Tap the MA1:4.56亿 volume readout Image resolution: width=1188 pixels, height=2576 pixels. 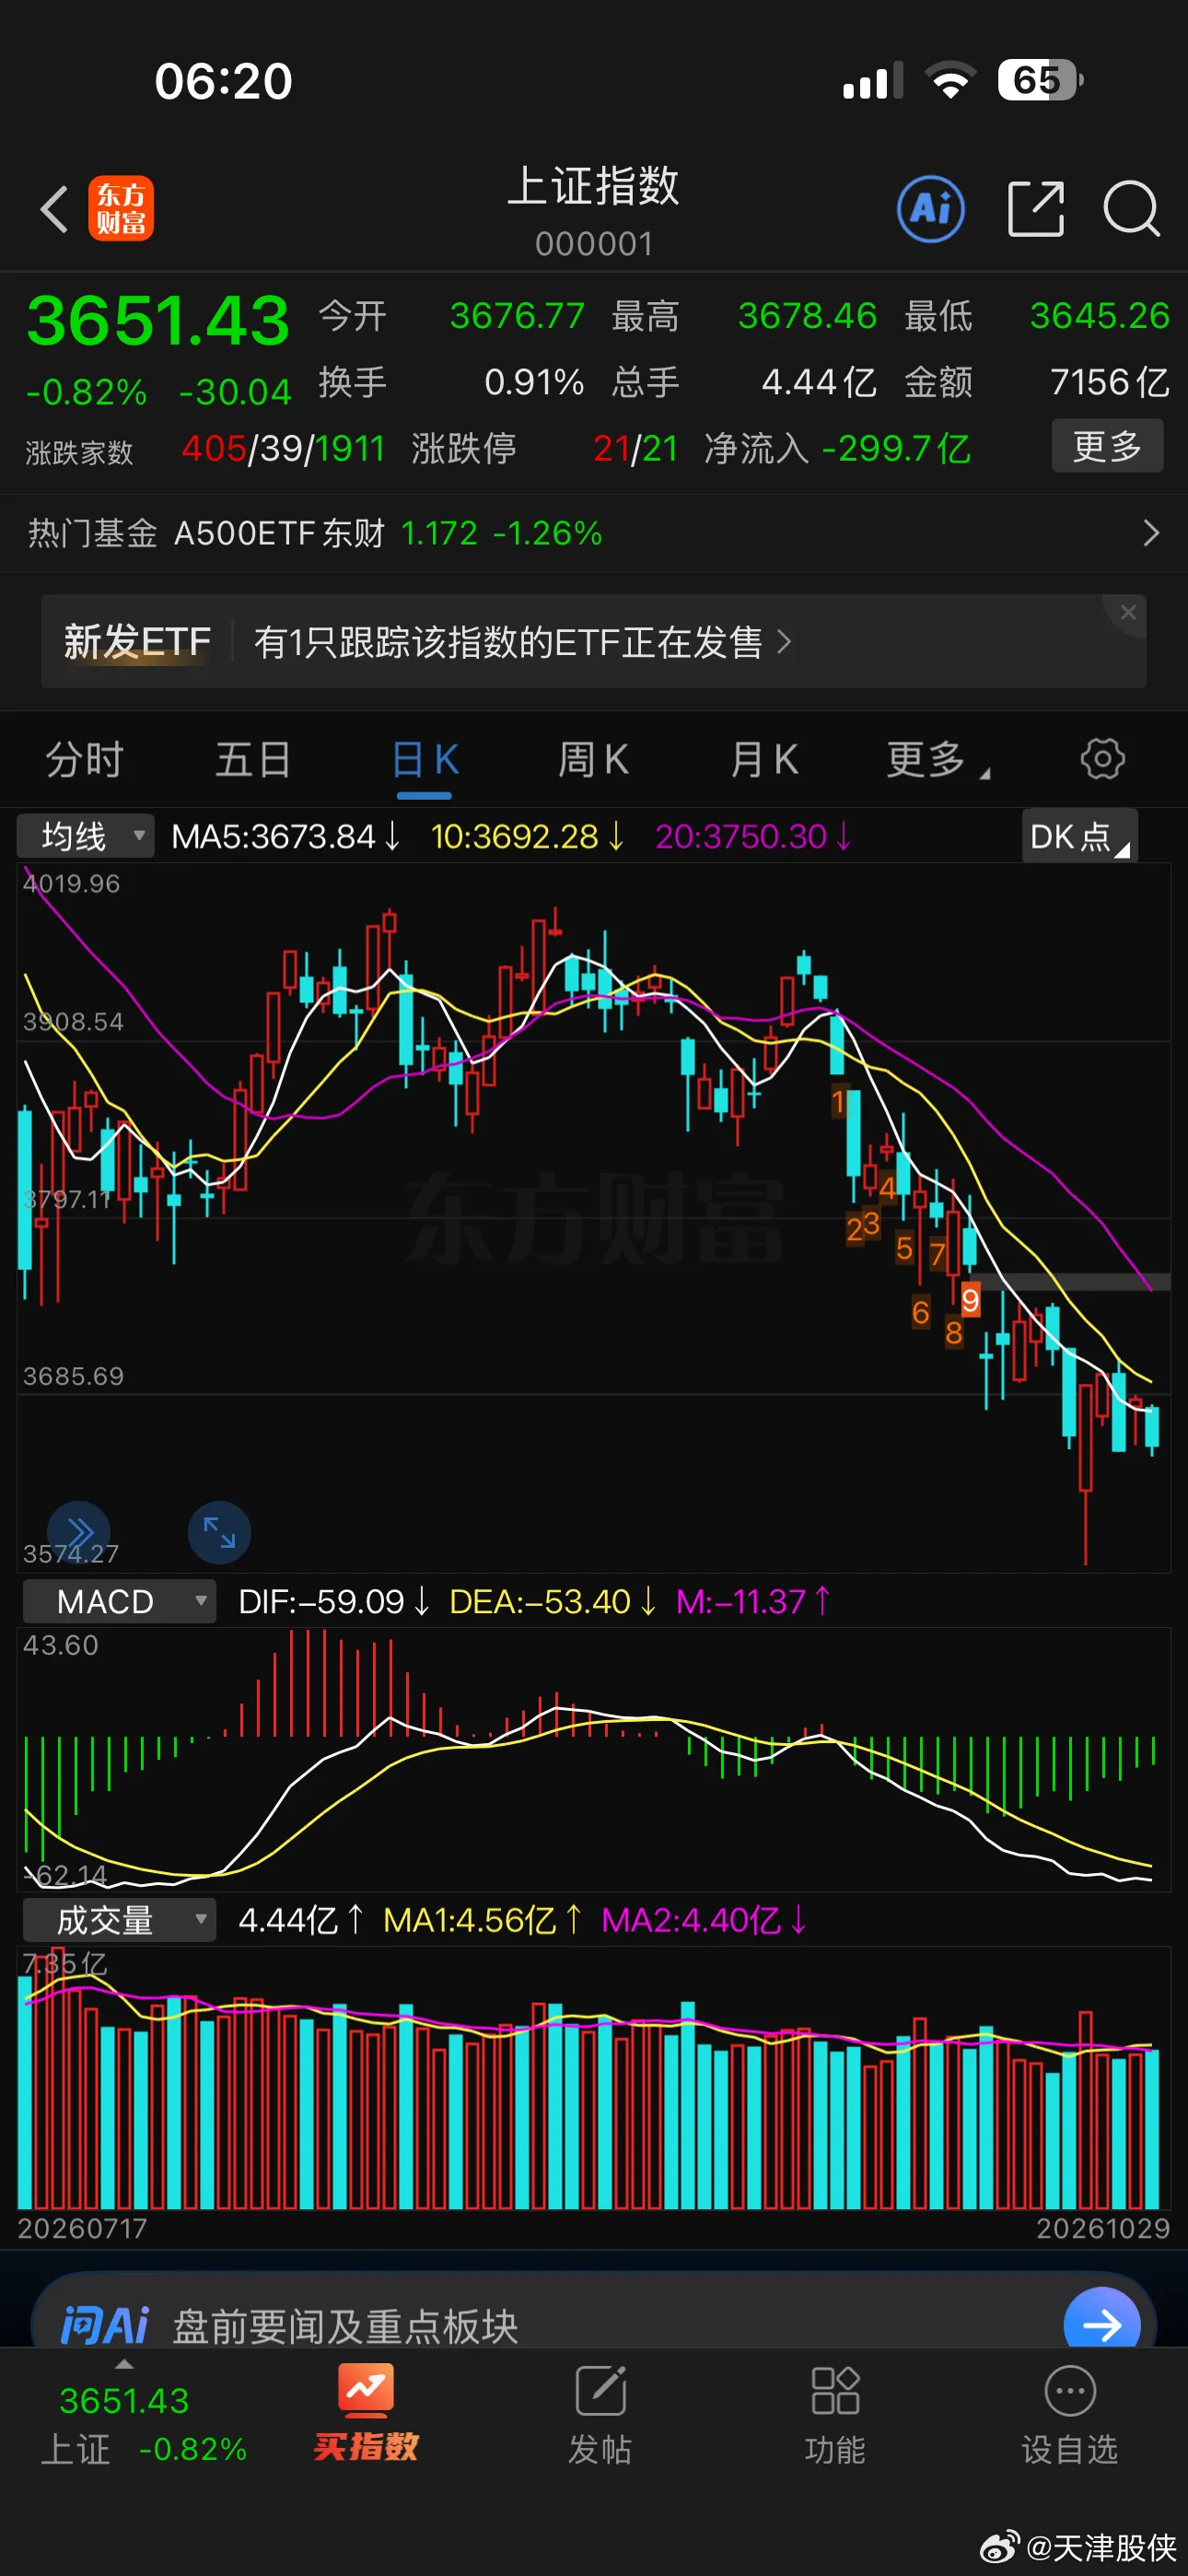tap(481, 1920)
